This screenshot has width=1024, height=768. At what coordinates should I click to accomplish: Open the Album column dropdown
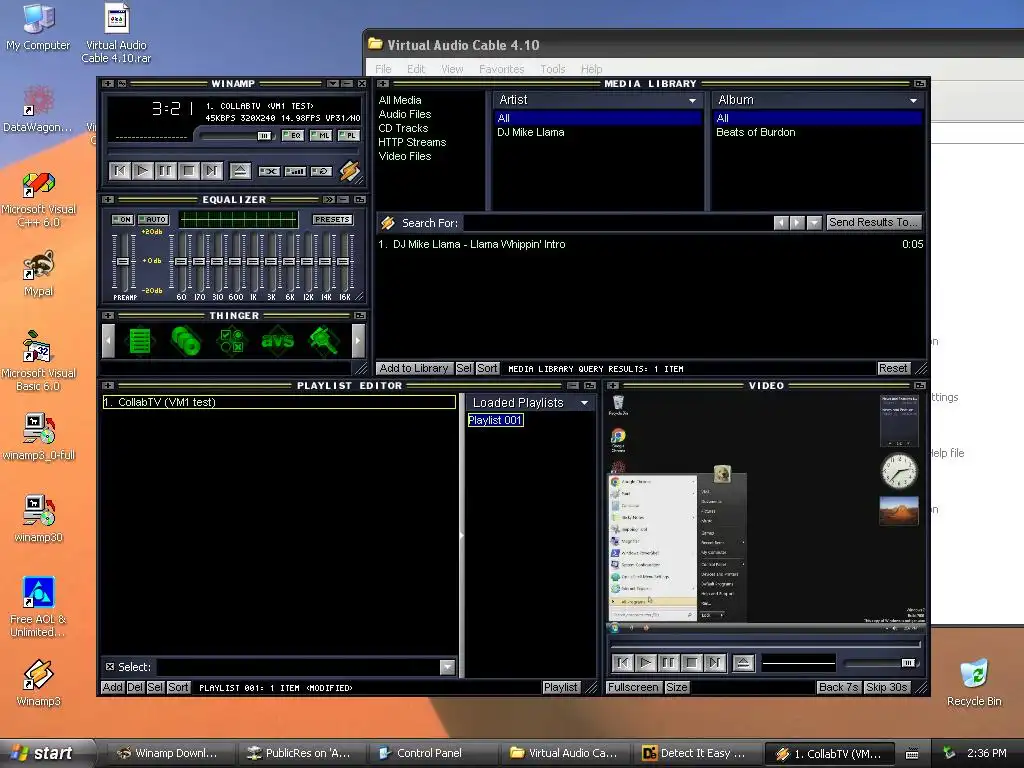(913, 101)
